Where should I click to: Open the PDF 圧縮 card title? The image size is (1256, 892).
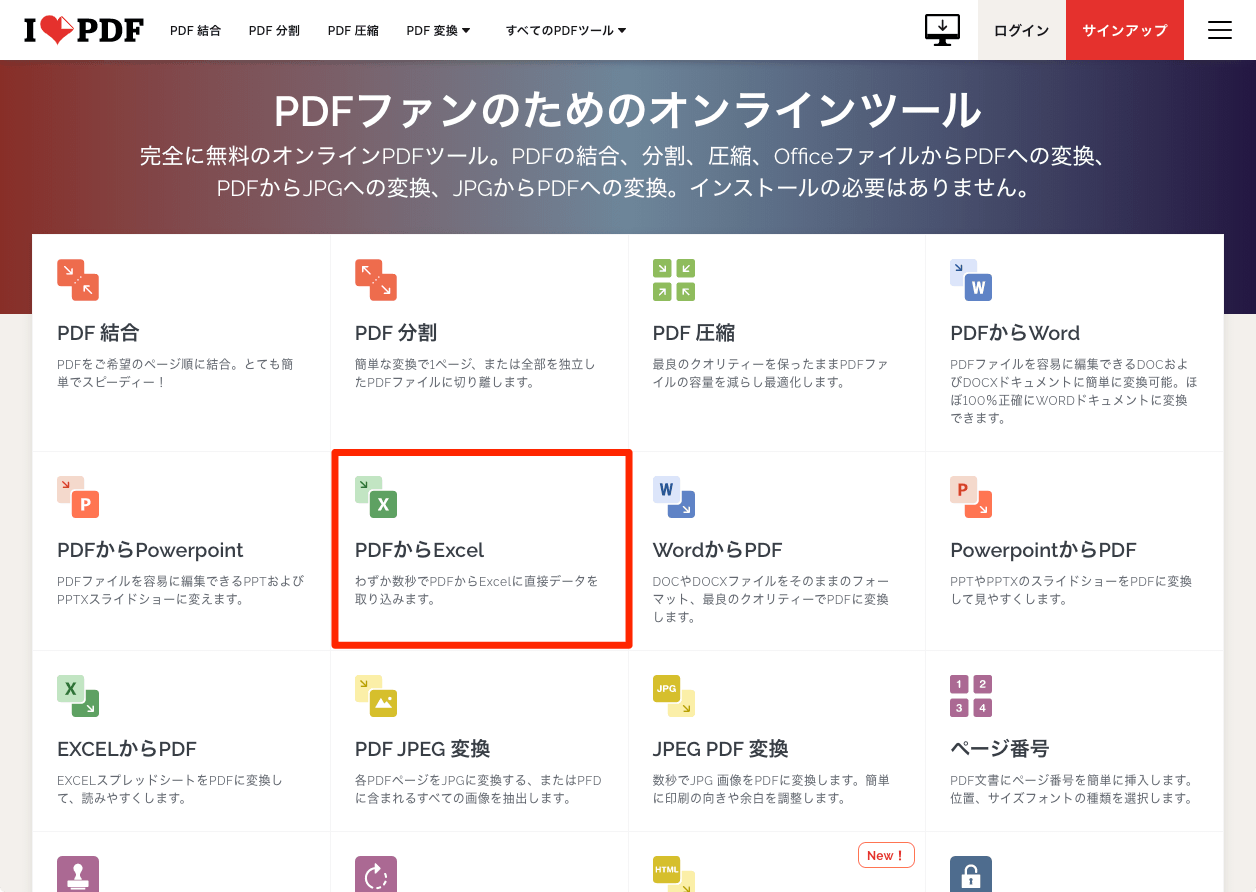pyautogui.click(x=694, y=333)
